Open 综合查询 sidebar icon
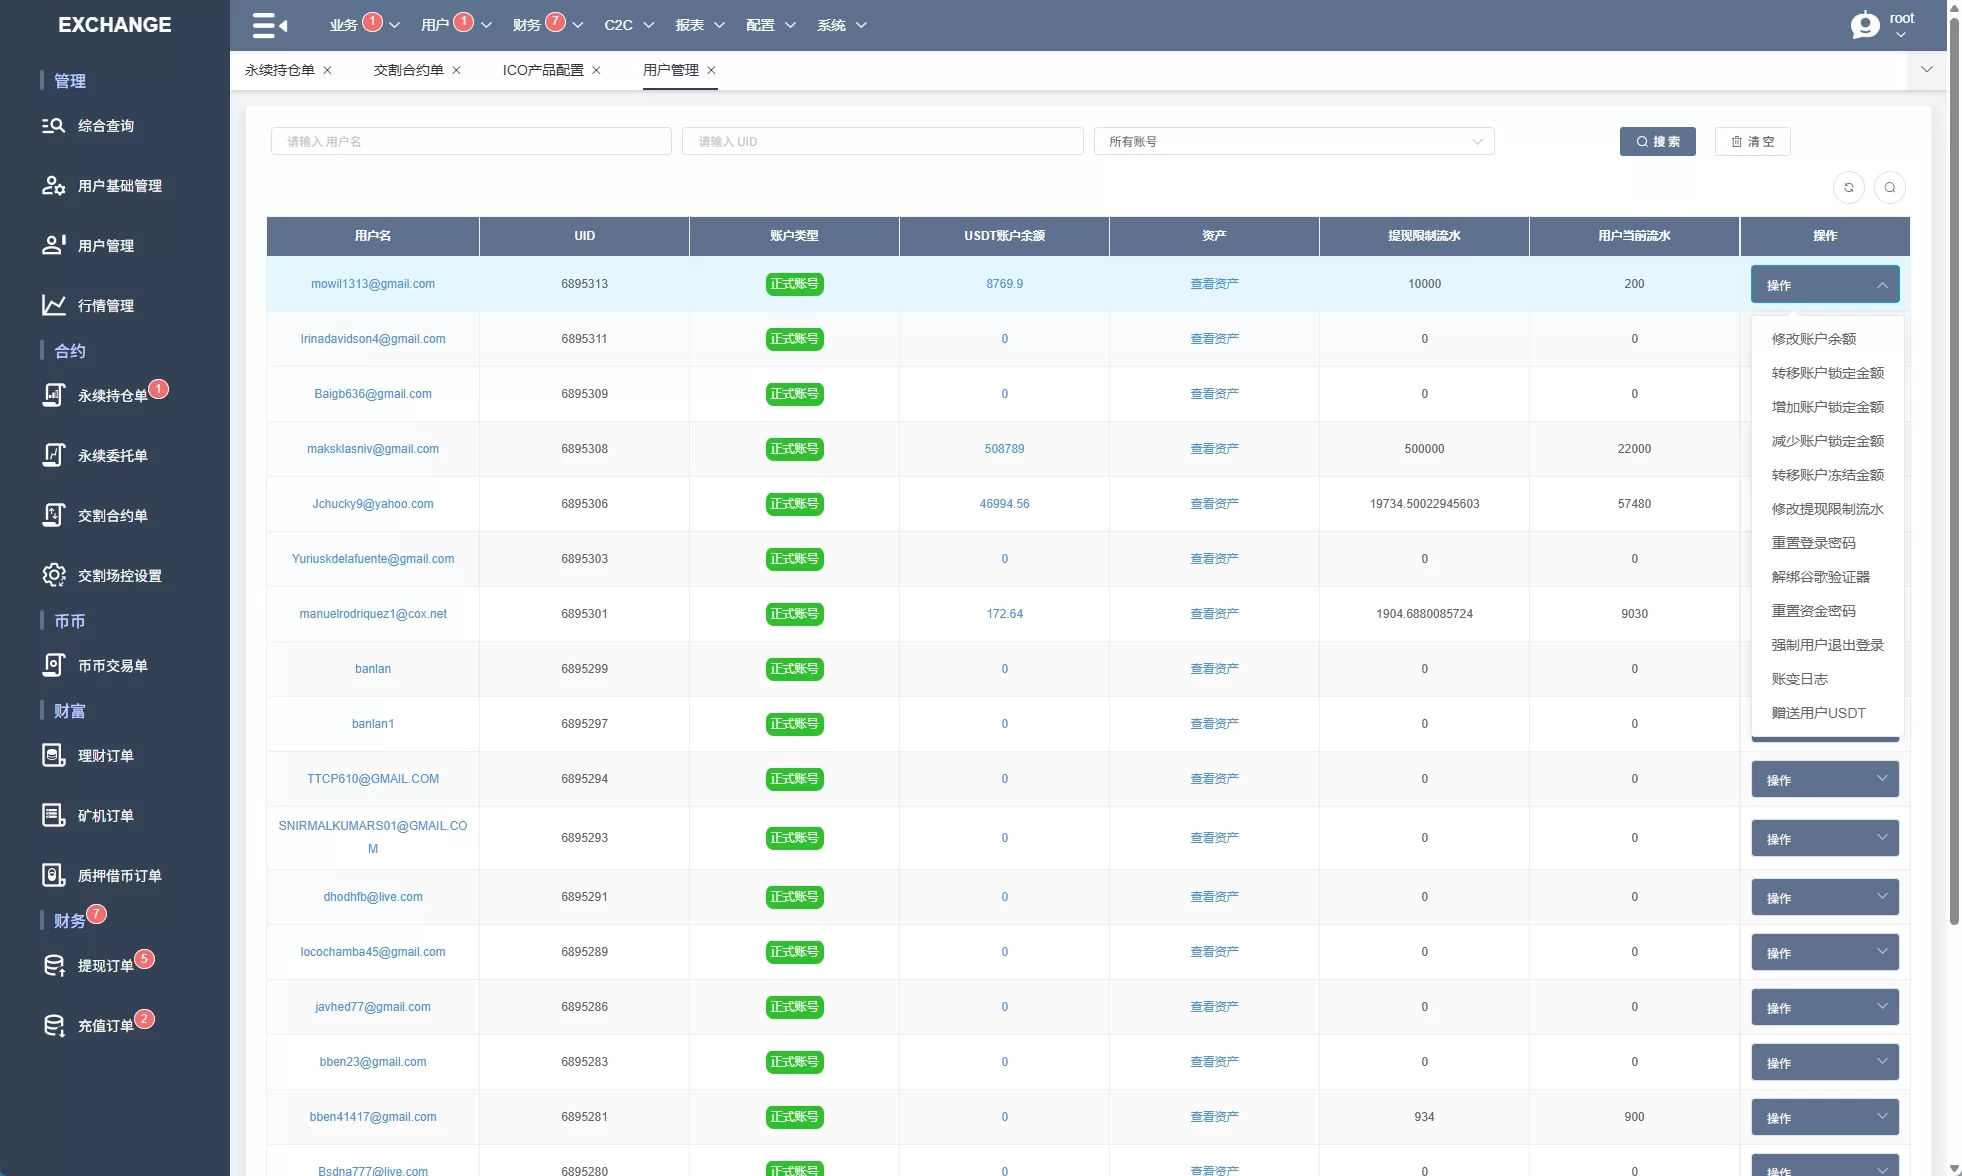Screen dimensions: 1962x1176 click(x=53, y=126)
